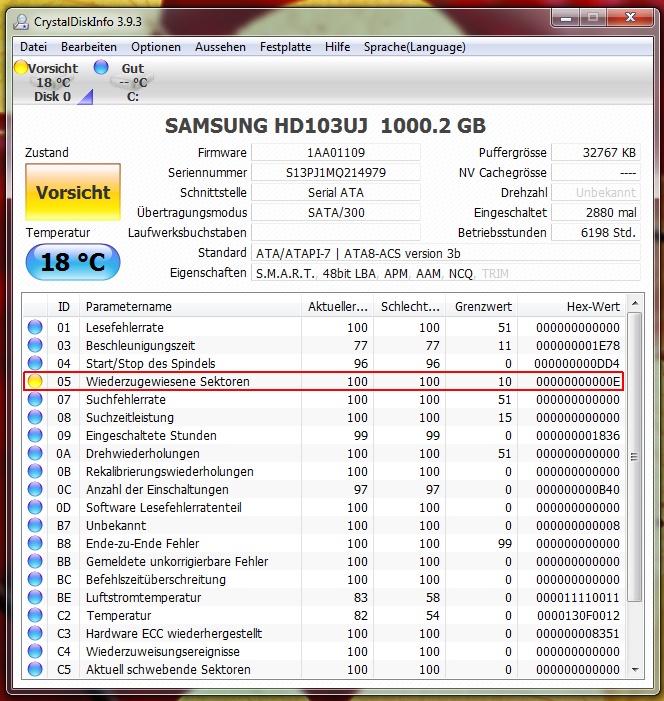
Task: Click the Schlecht... column header
Action: click(x=410, y=306)
